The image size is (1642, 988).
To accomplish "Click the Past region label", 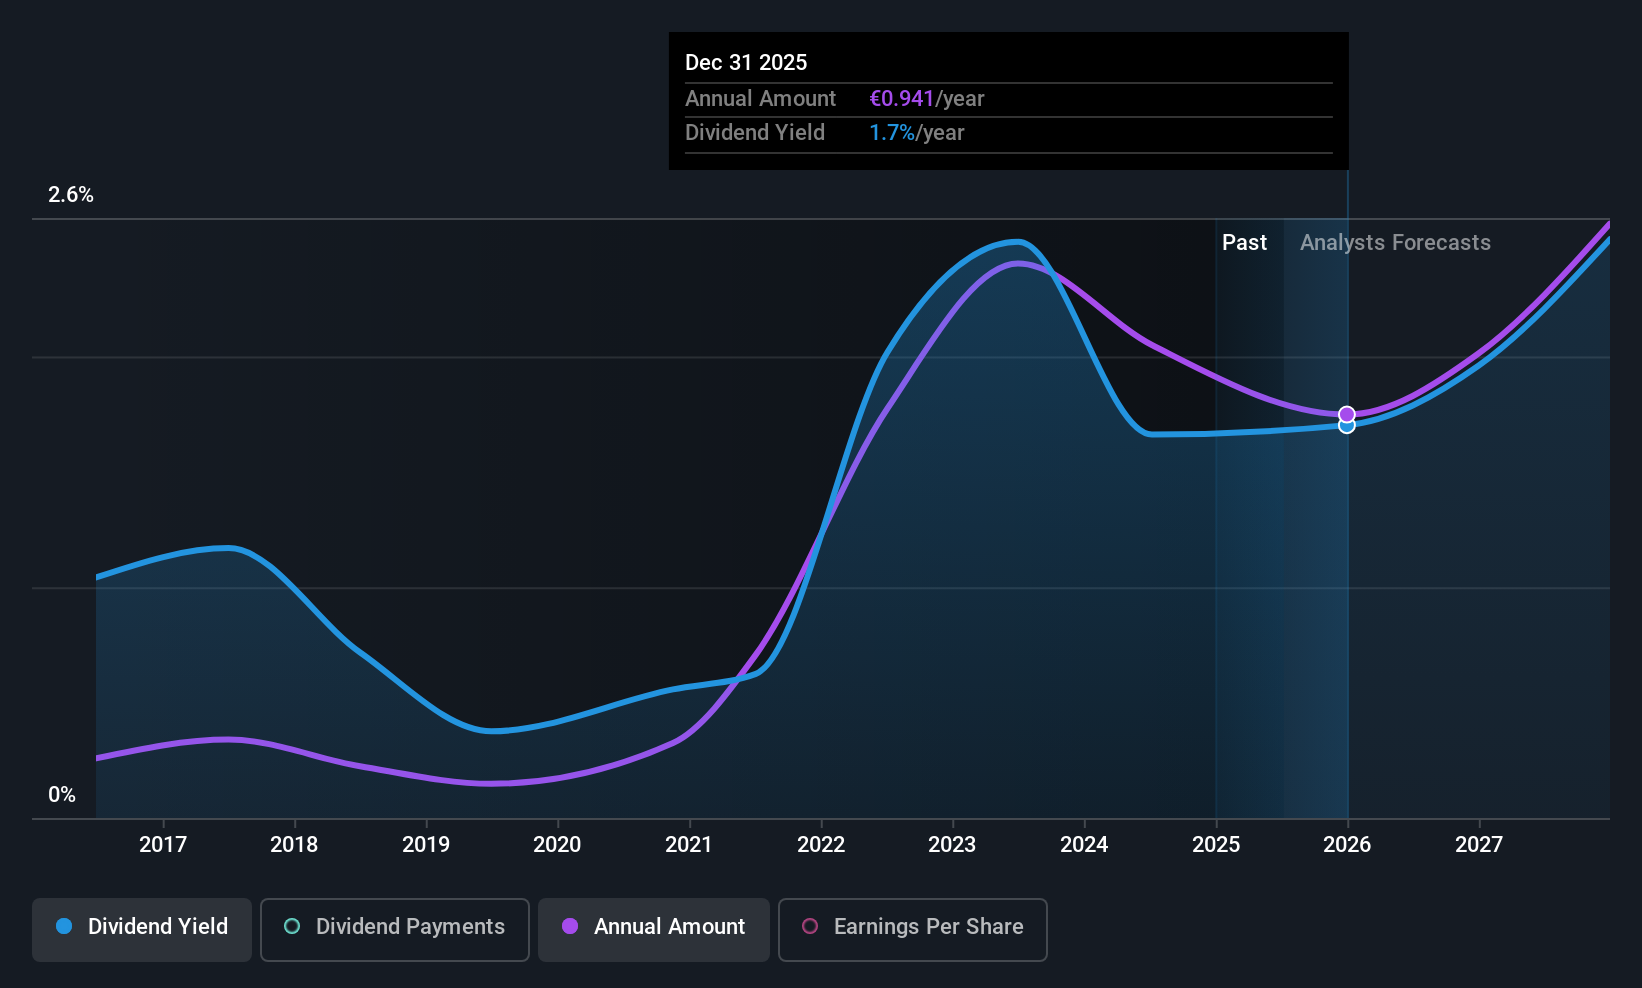I will pos(1244,242).
